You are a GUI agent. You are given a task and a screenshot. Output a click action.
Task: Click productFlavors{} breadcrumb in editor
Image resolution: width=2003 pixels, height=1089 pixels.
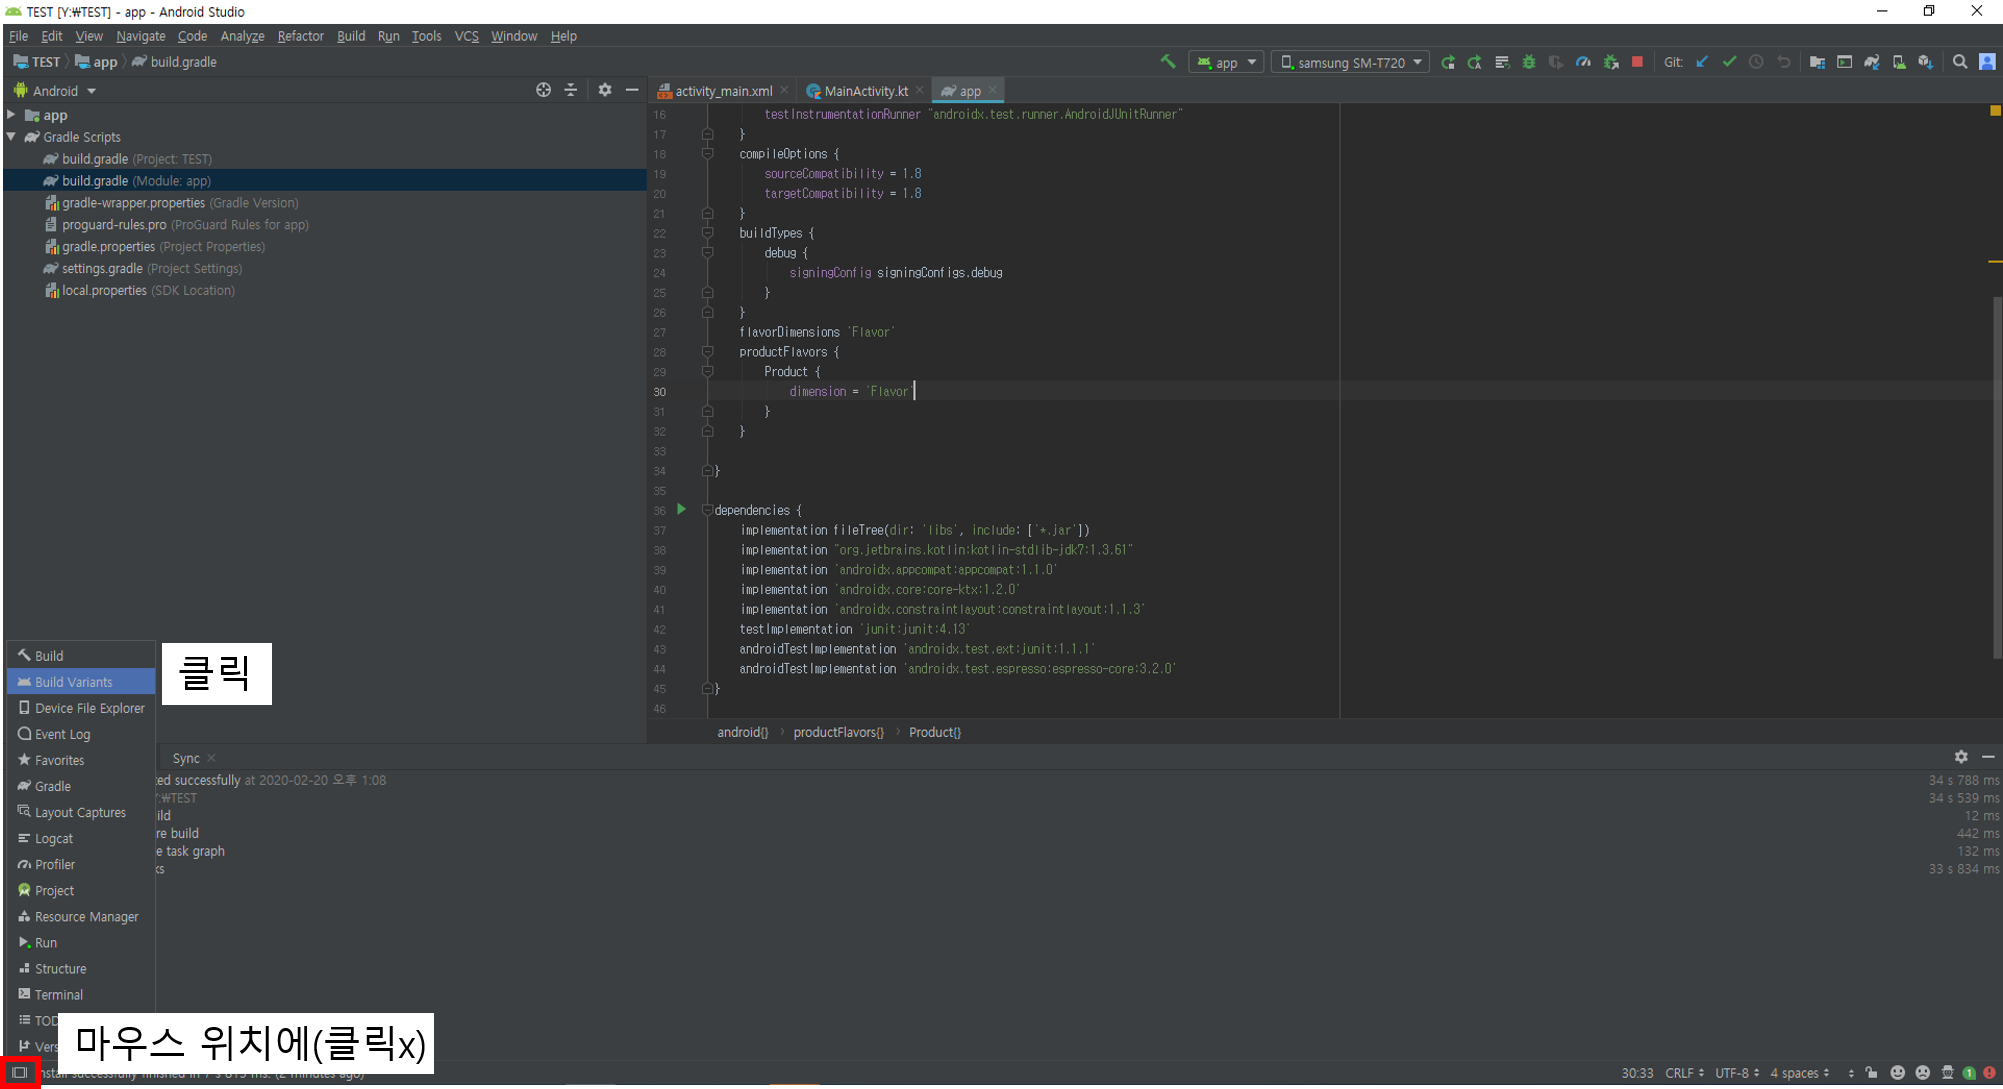click(x=838, y=732)
